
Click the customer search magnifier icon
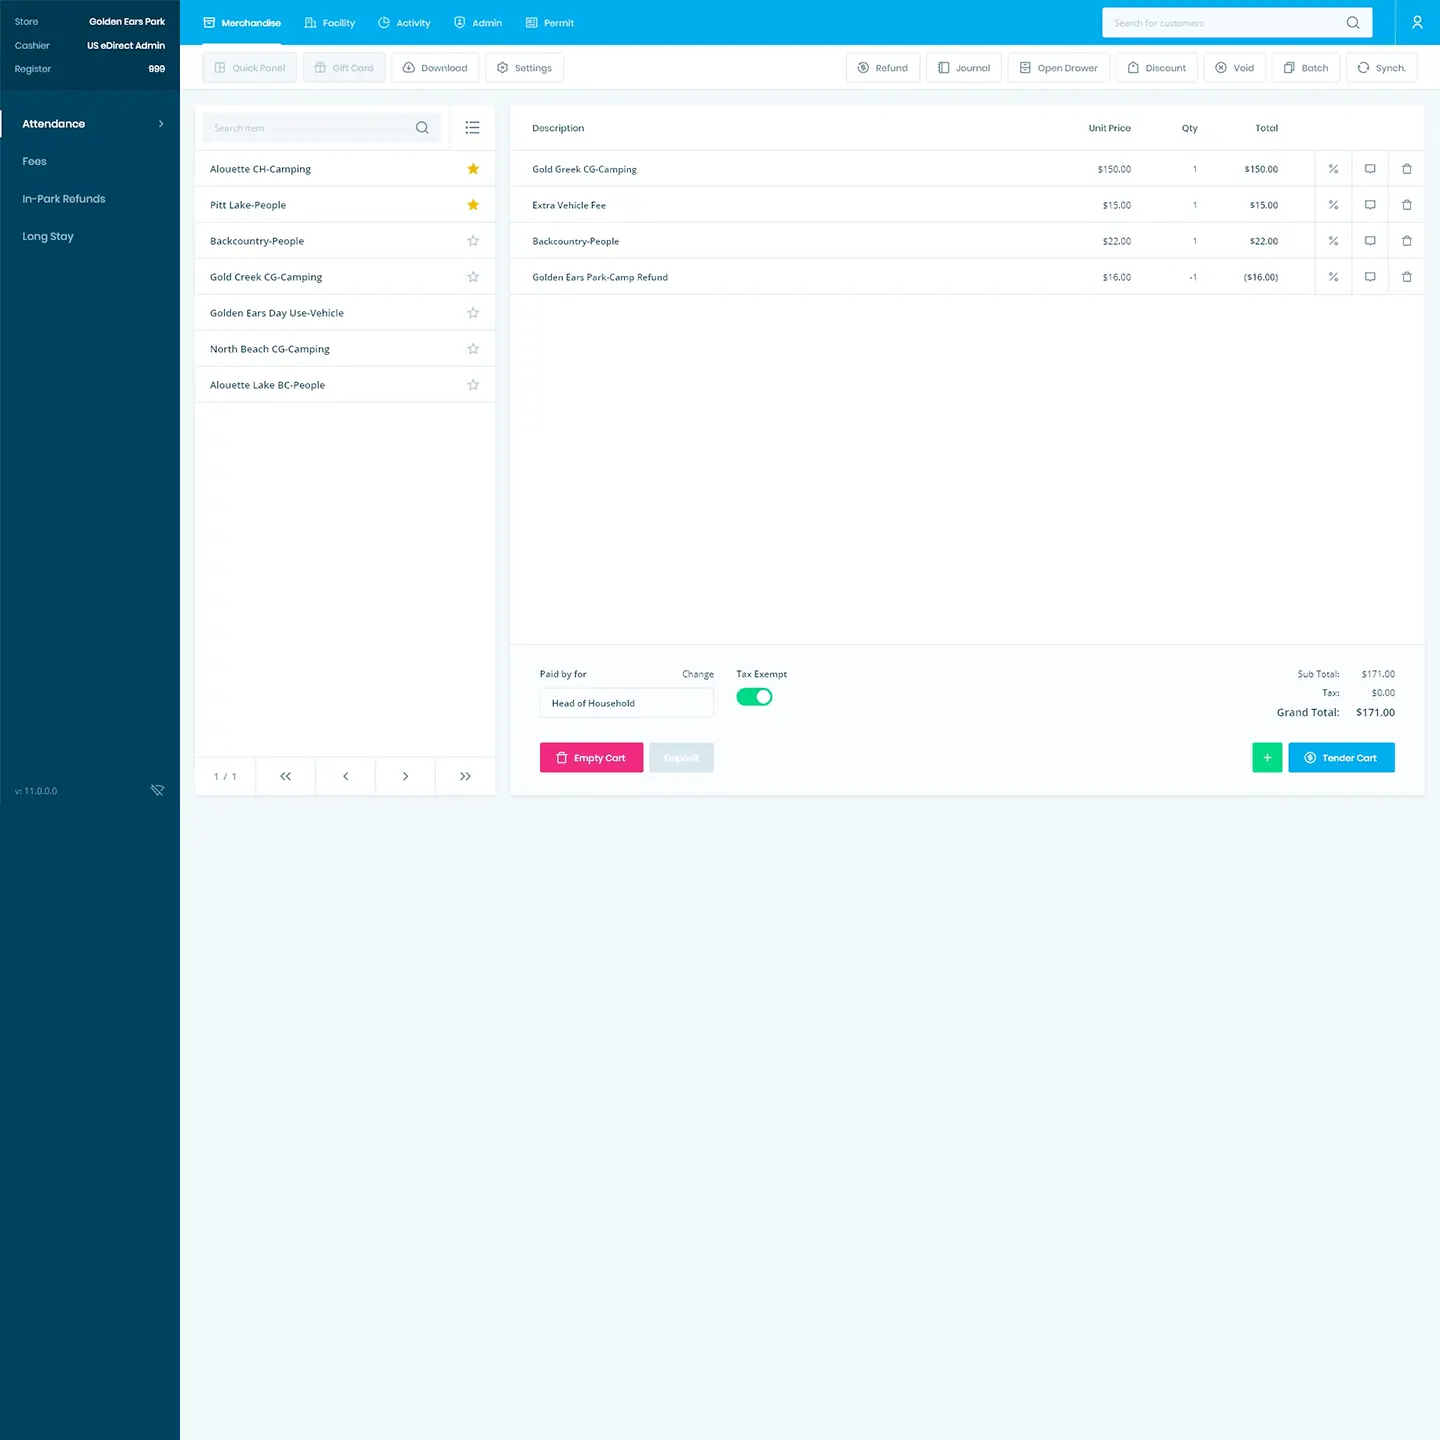click(1352, 23)
